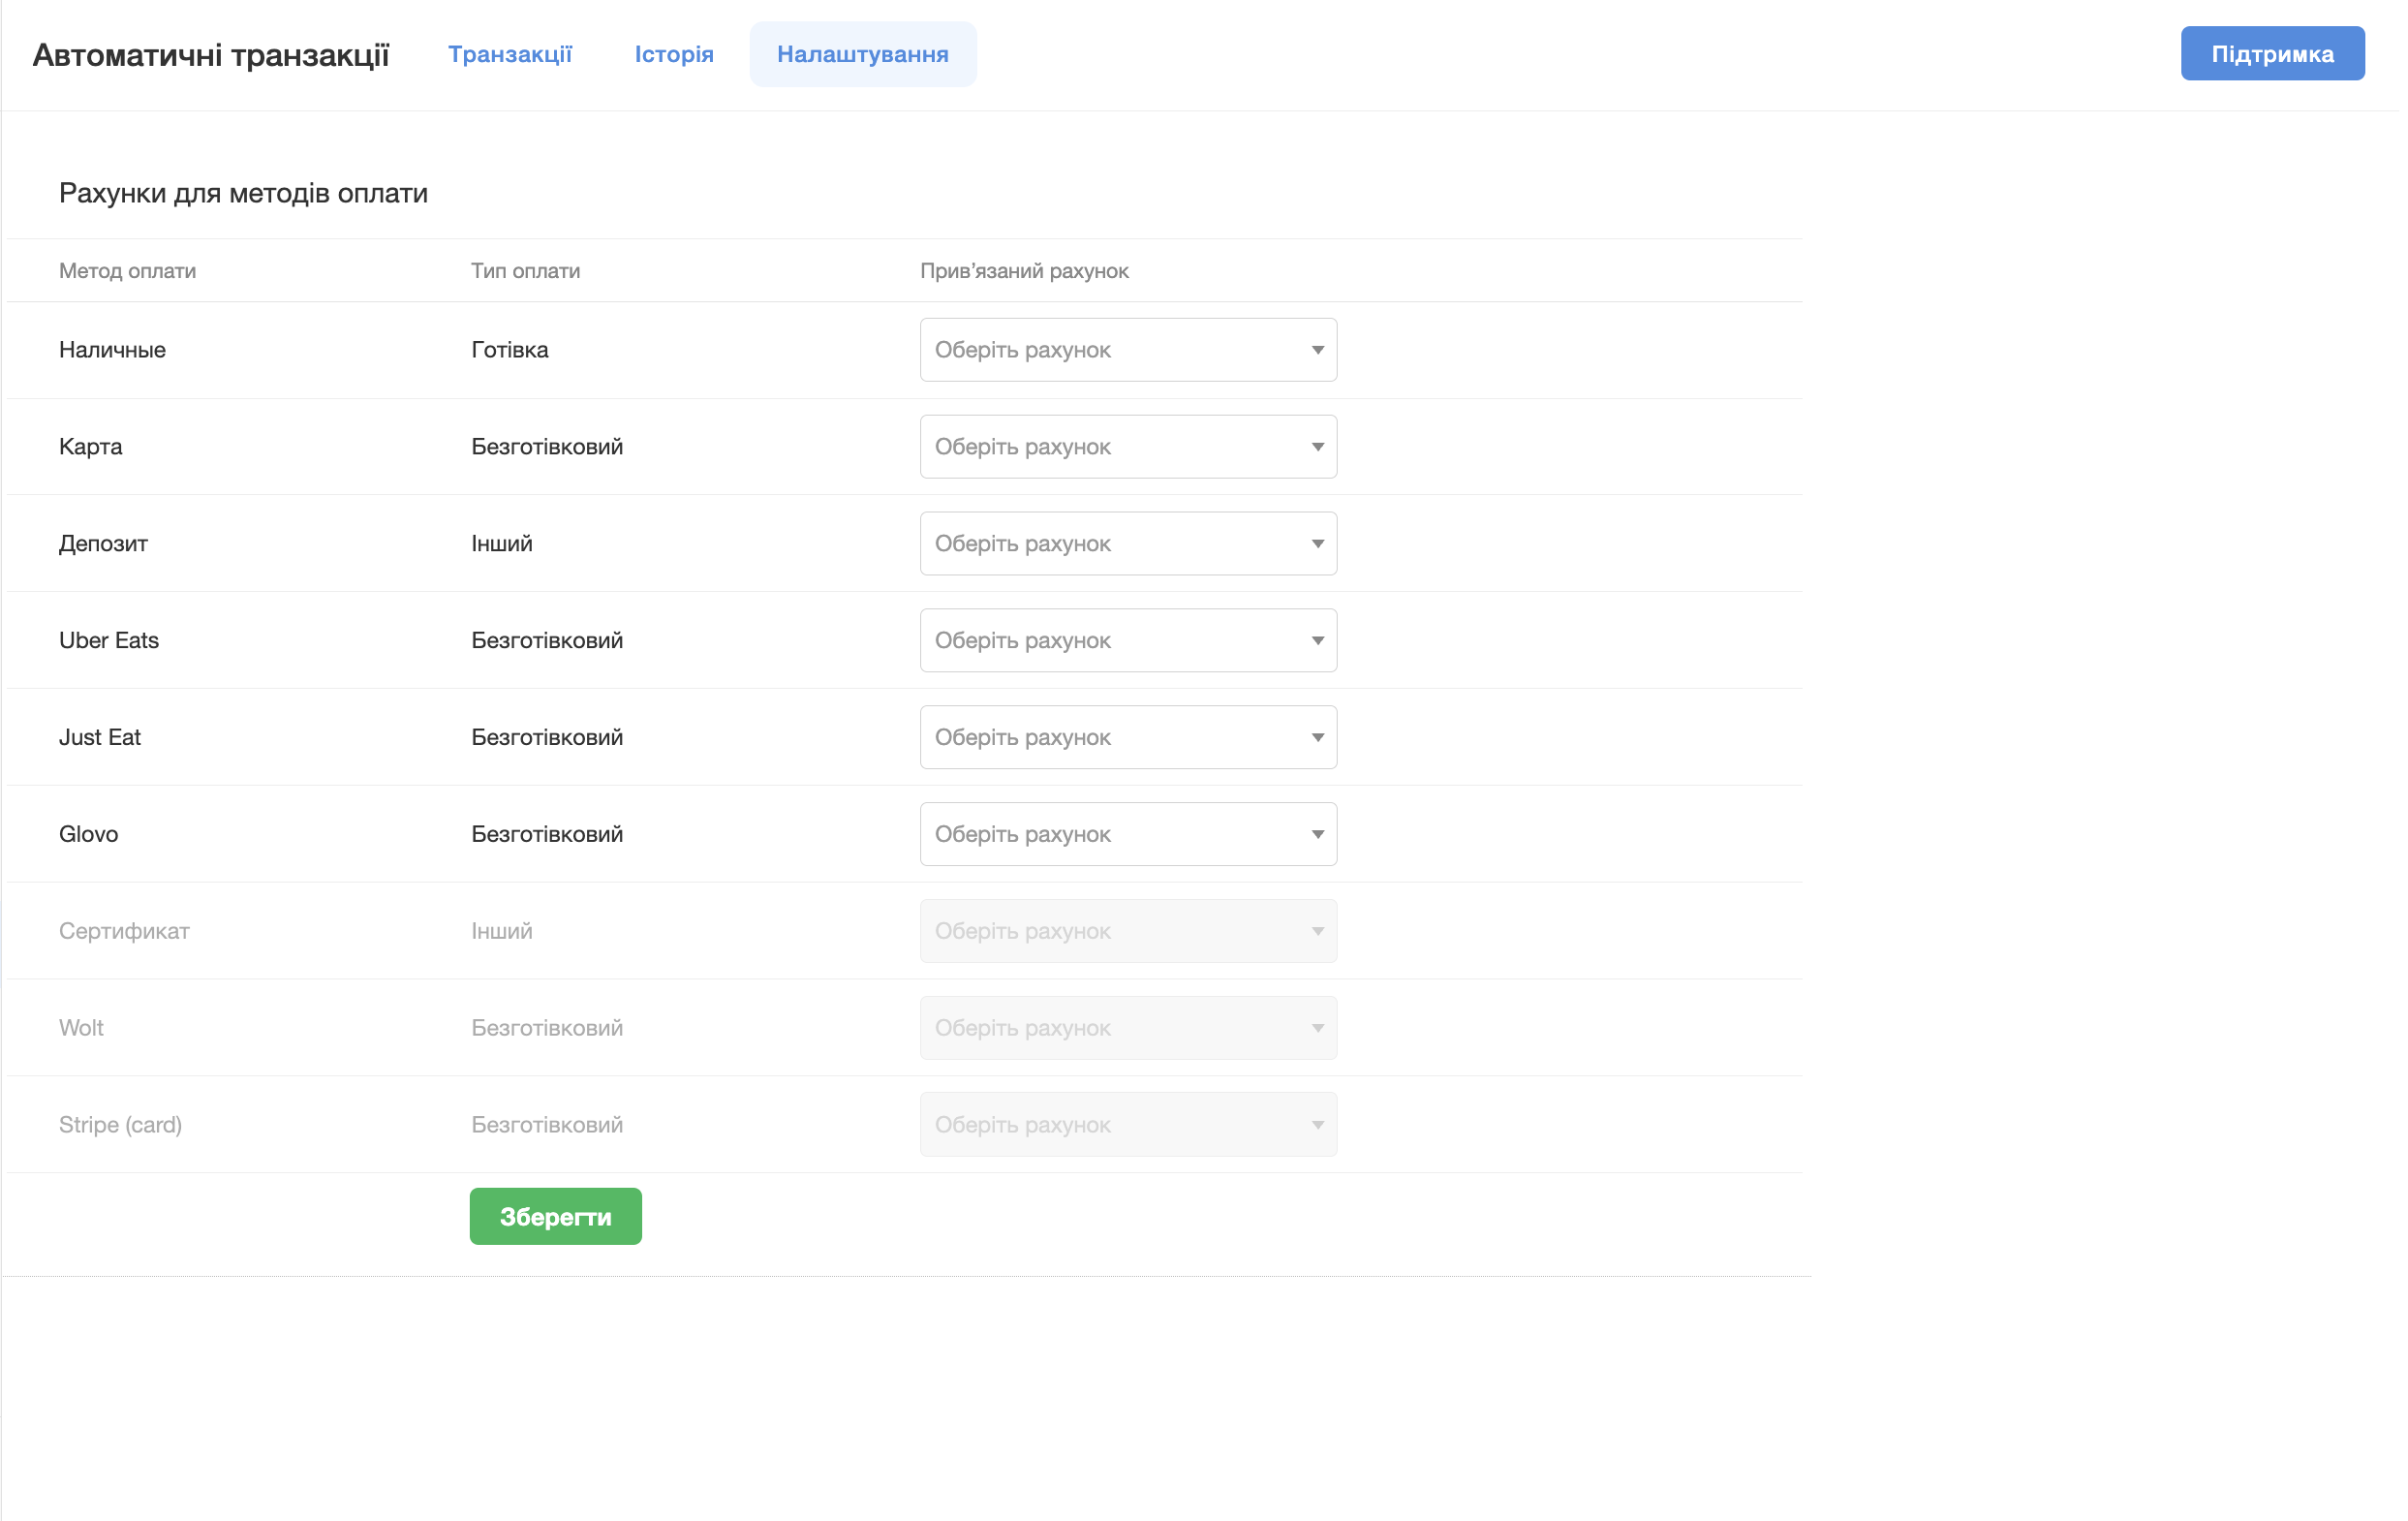Click the Тип оплати column header

click(x=525, y=271)
